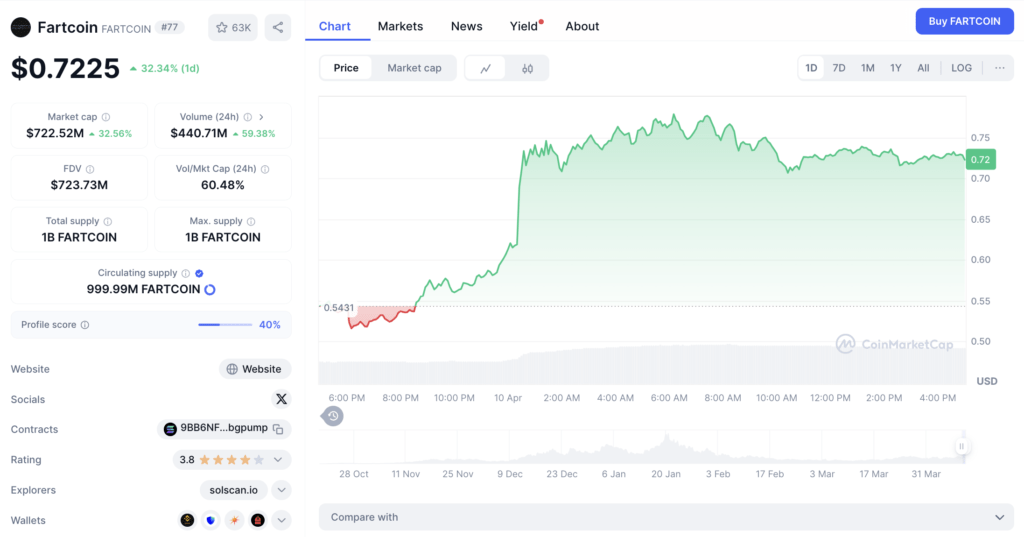Open the blue shield wallet icon
Screen dimensions: 1024x537
pyautogui.click(x=210, y=520)
